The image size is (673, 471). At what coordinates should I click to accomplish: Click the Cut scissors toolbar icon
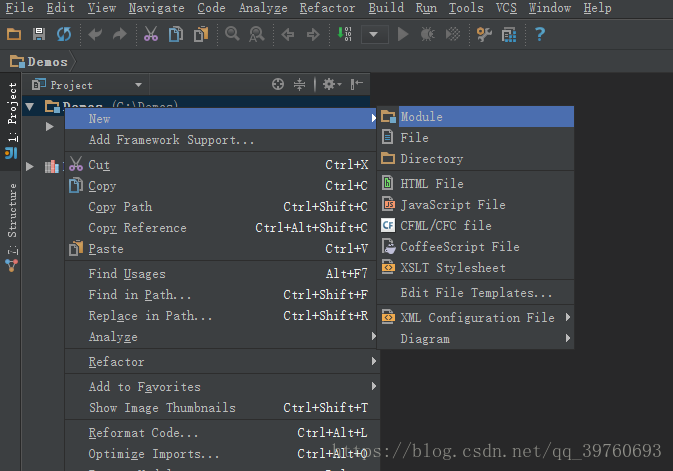151,34
